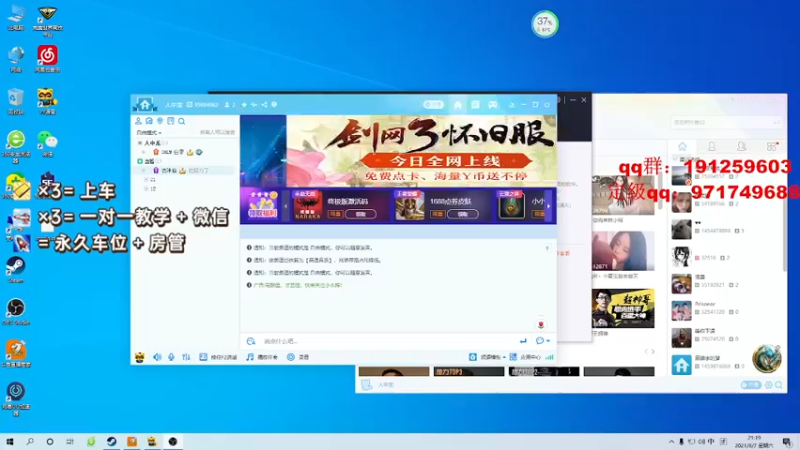Image resolution: width=800 pixels, height=450 pixels.
Task: Toggle the push-to-talk F2 option
Action: (218, 357)
